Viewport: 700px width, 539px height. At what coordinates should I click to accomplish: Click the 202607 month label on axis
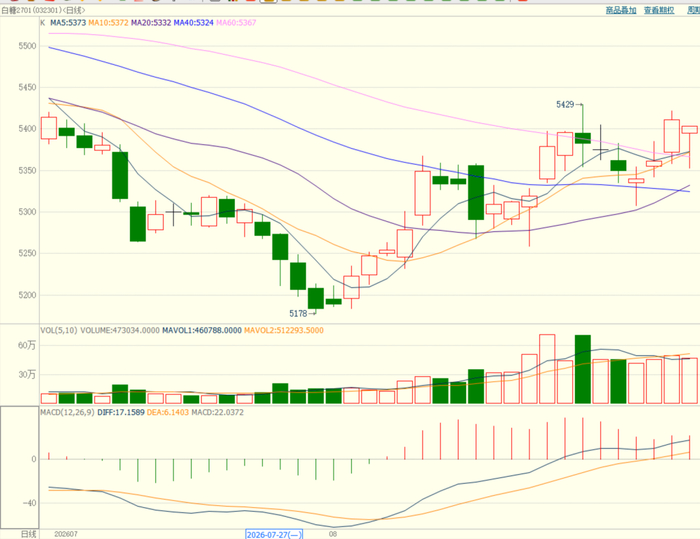66,534
